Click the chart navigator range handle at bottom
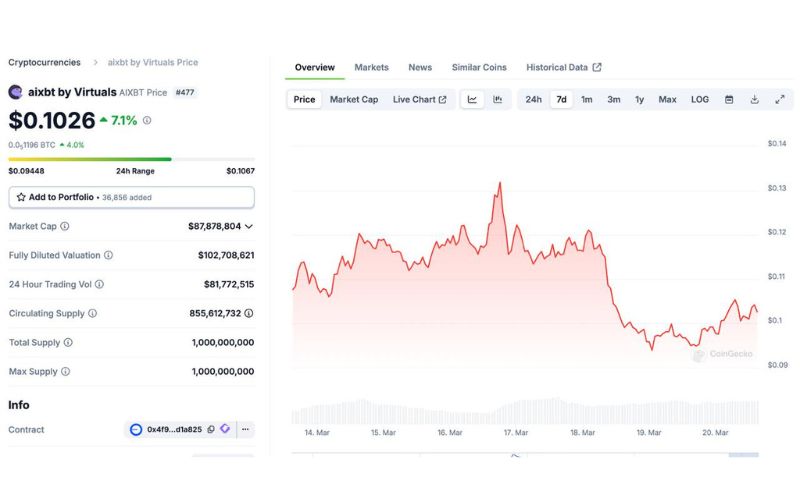This screenshot has height=500, width=800. 743,454
